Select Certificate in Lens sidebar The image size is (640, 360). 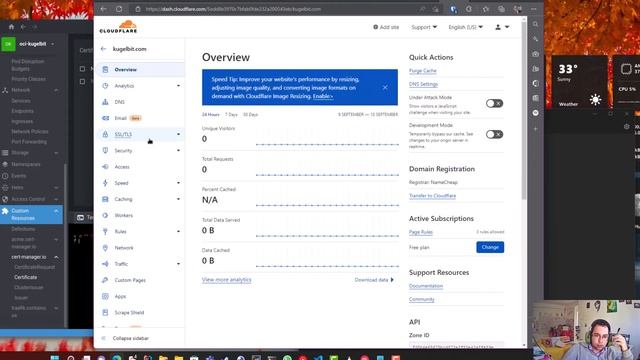point(26,277)
